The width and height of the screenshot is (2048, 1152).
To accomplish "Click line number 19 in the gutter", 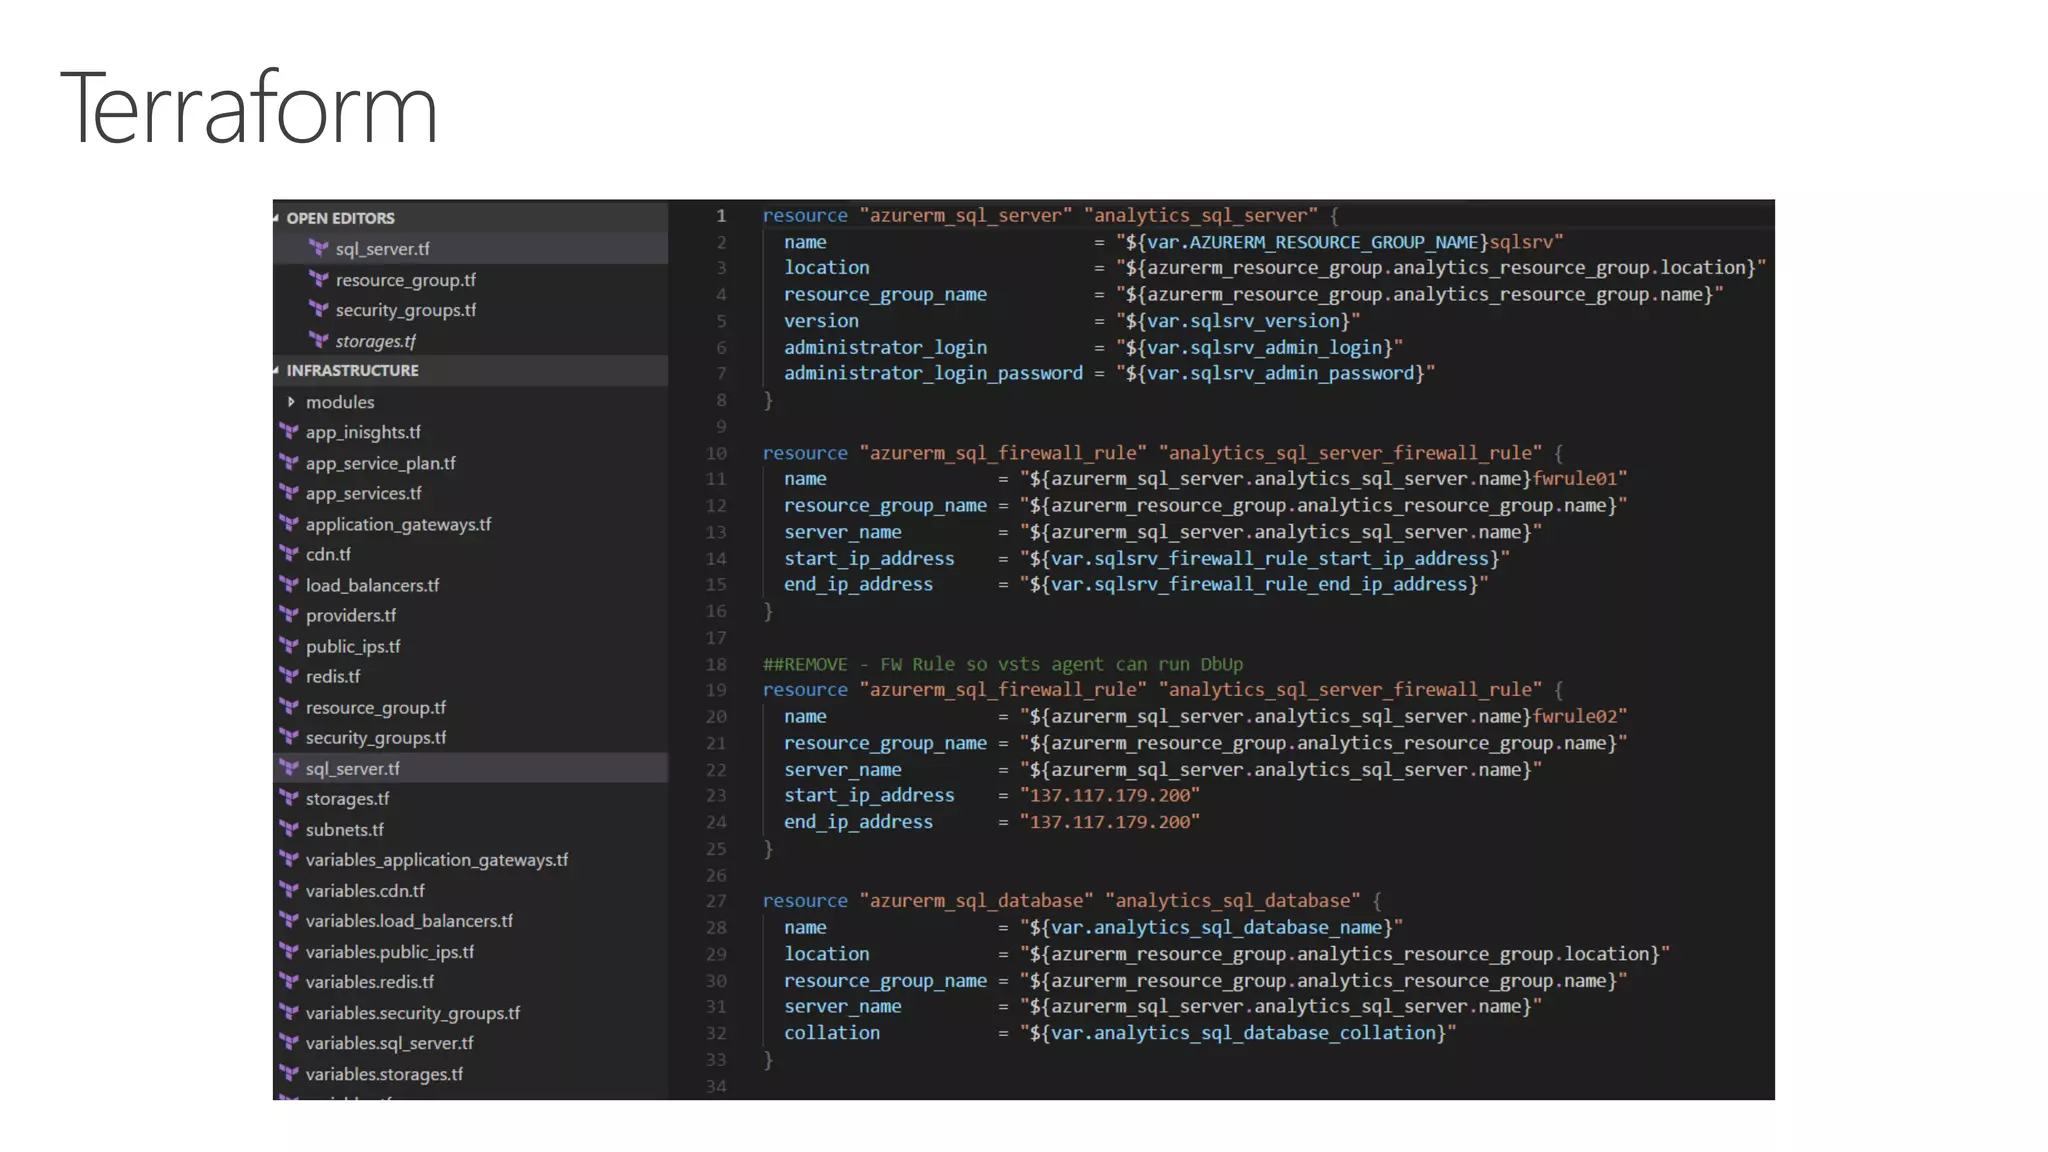I will tap(716, 690).
